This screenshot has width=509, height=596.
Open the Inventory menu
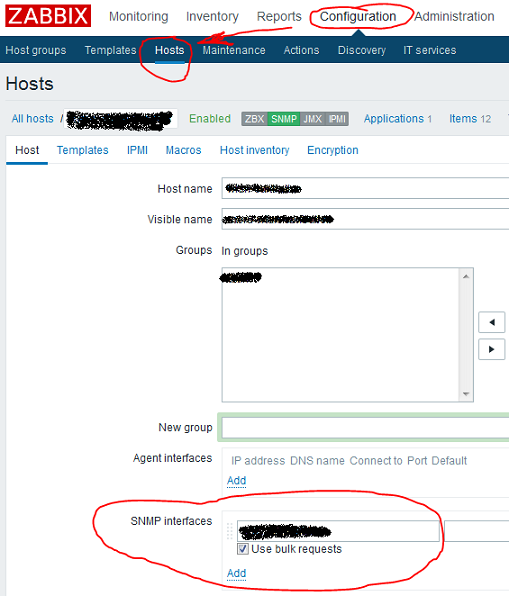pos(212,16)
